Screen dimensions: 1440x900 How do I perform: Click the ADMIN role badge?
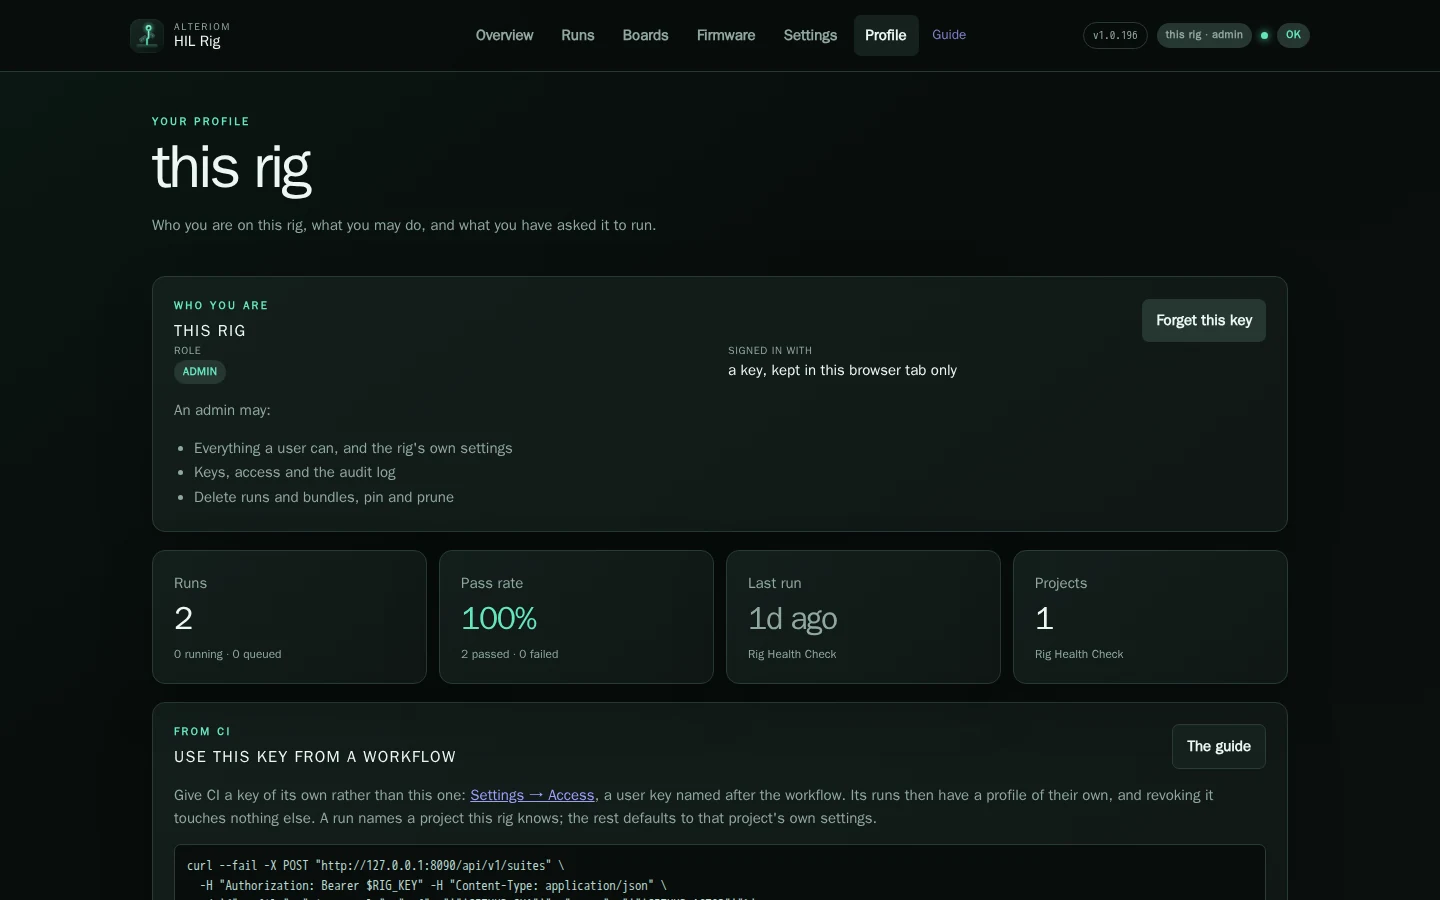tap(200, 372)
